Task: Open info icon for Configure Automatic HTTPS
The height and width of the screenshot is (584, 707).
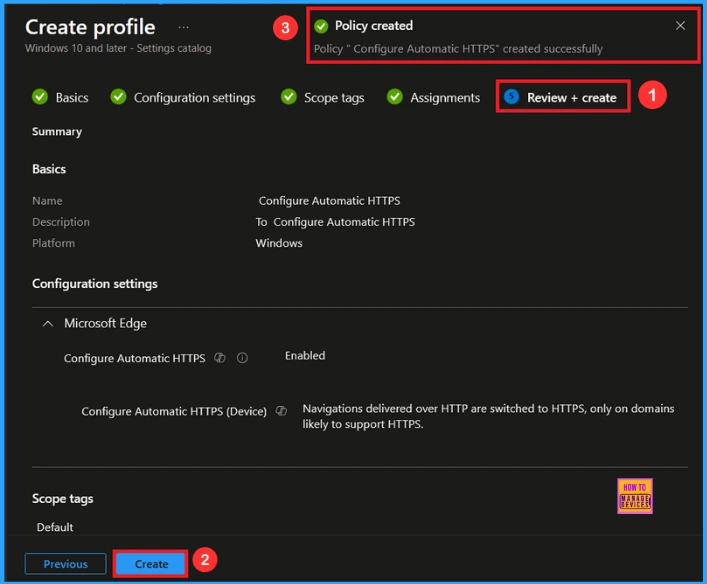Action: click(x=242, y=358)
